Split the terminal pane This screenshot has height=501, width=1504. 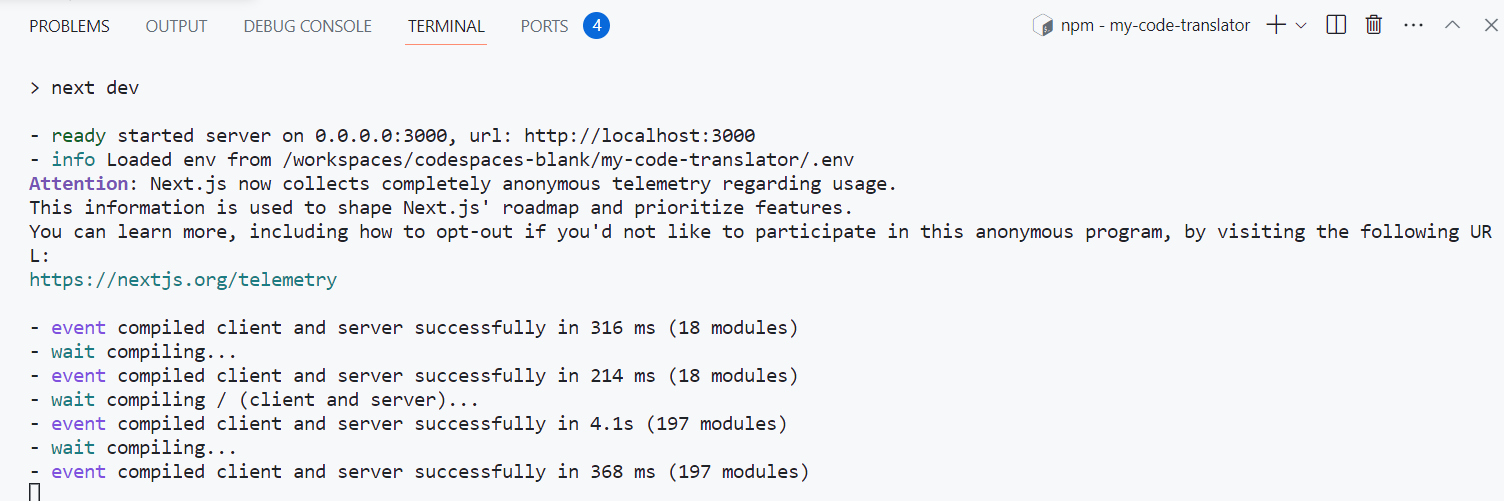coord(1336,26)
